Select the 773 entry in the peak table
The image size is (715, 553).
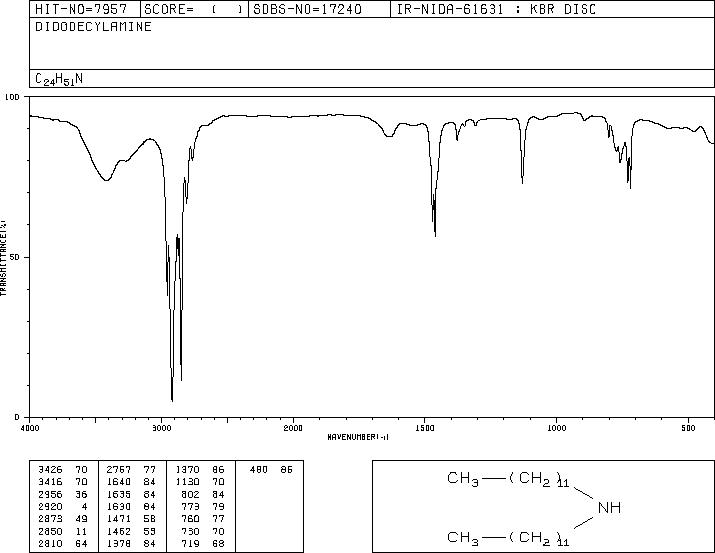tap(191, 506)
